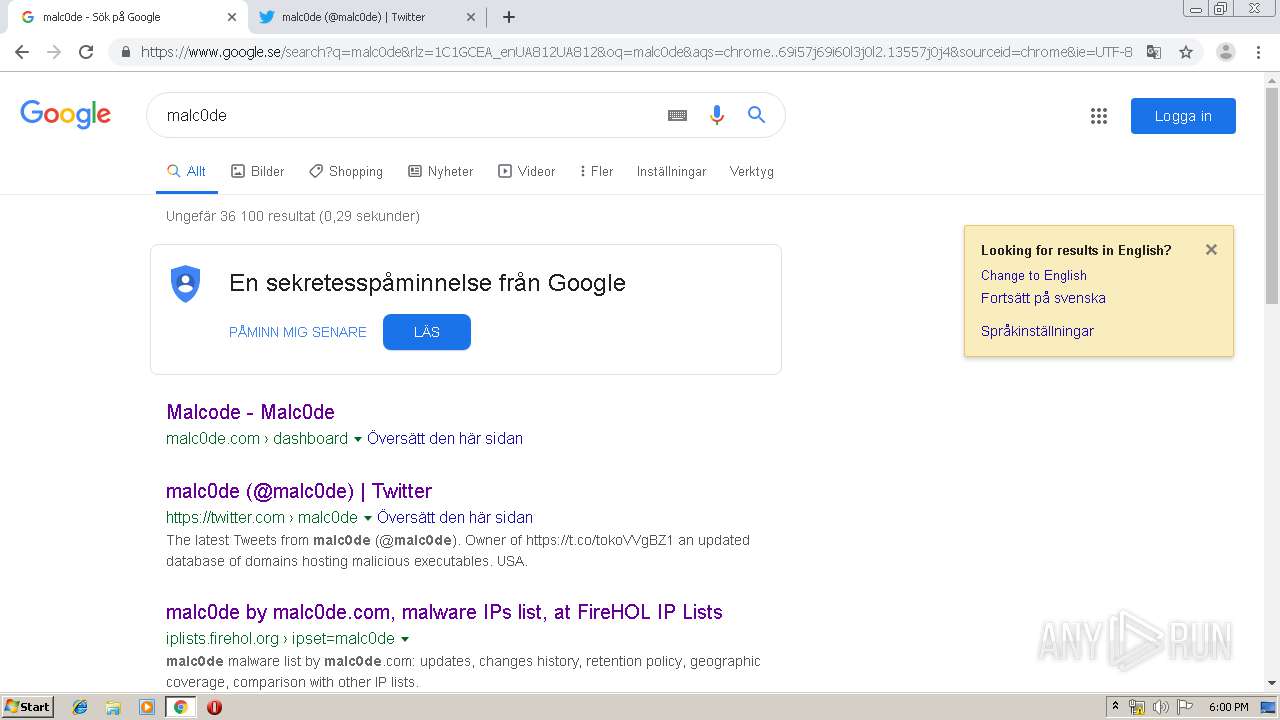Click the network tray icon
The image size is (1280, 720).
click(x=1137, y=707)
